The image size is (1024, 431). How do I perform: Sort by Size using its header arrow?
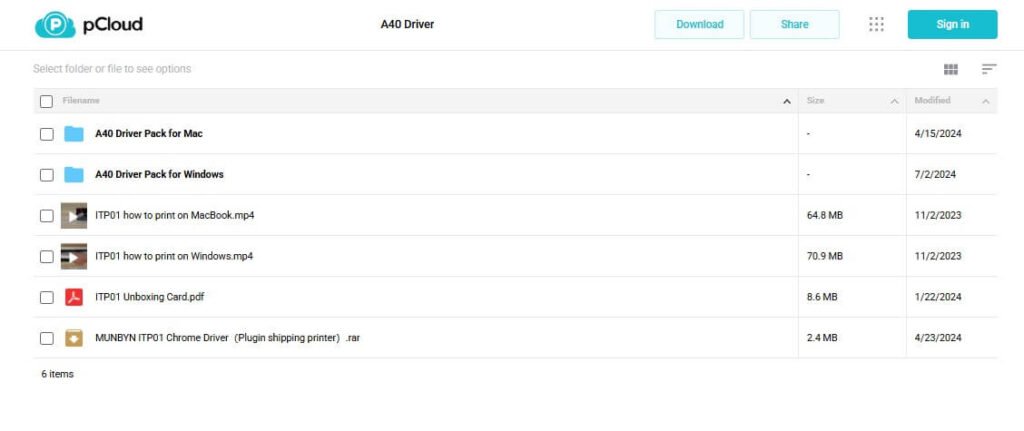895,101
